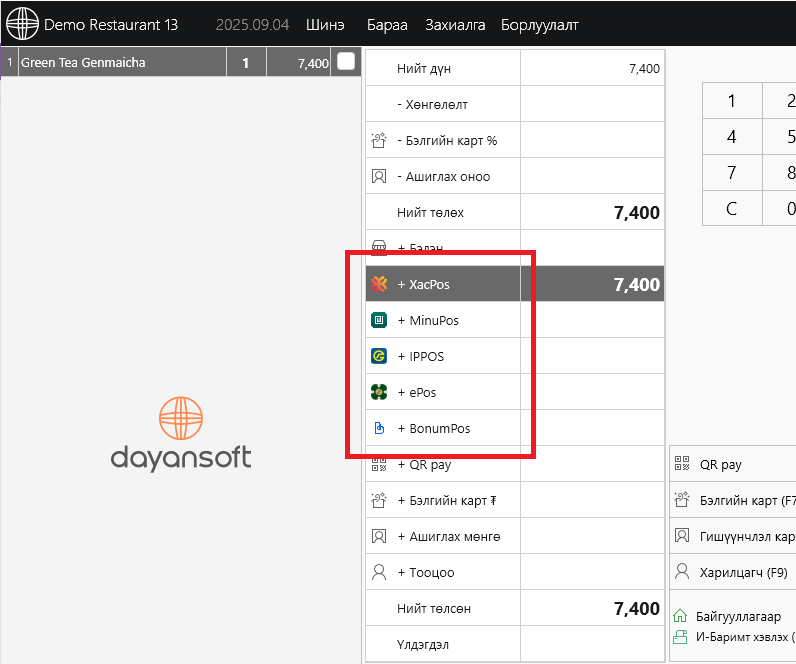Click the Байгууллагаар option

(x=738, y=616)
